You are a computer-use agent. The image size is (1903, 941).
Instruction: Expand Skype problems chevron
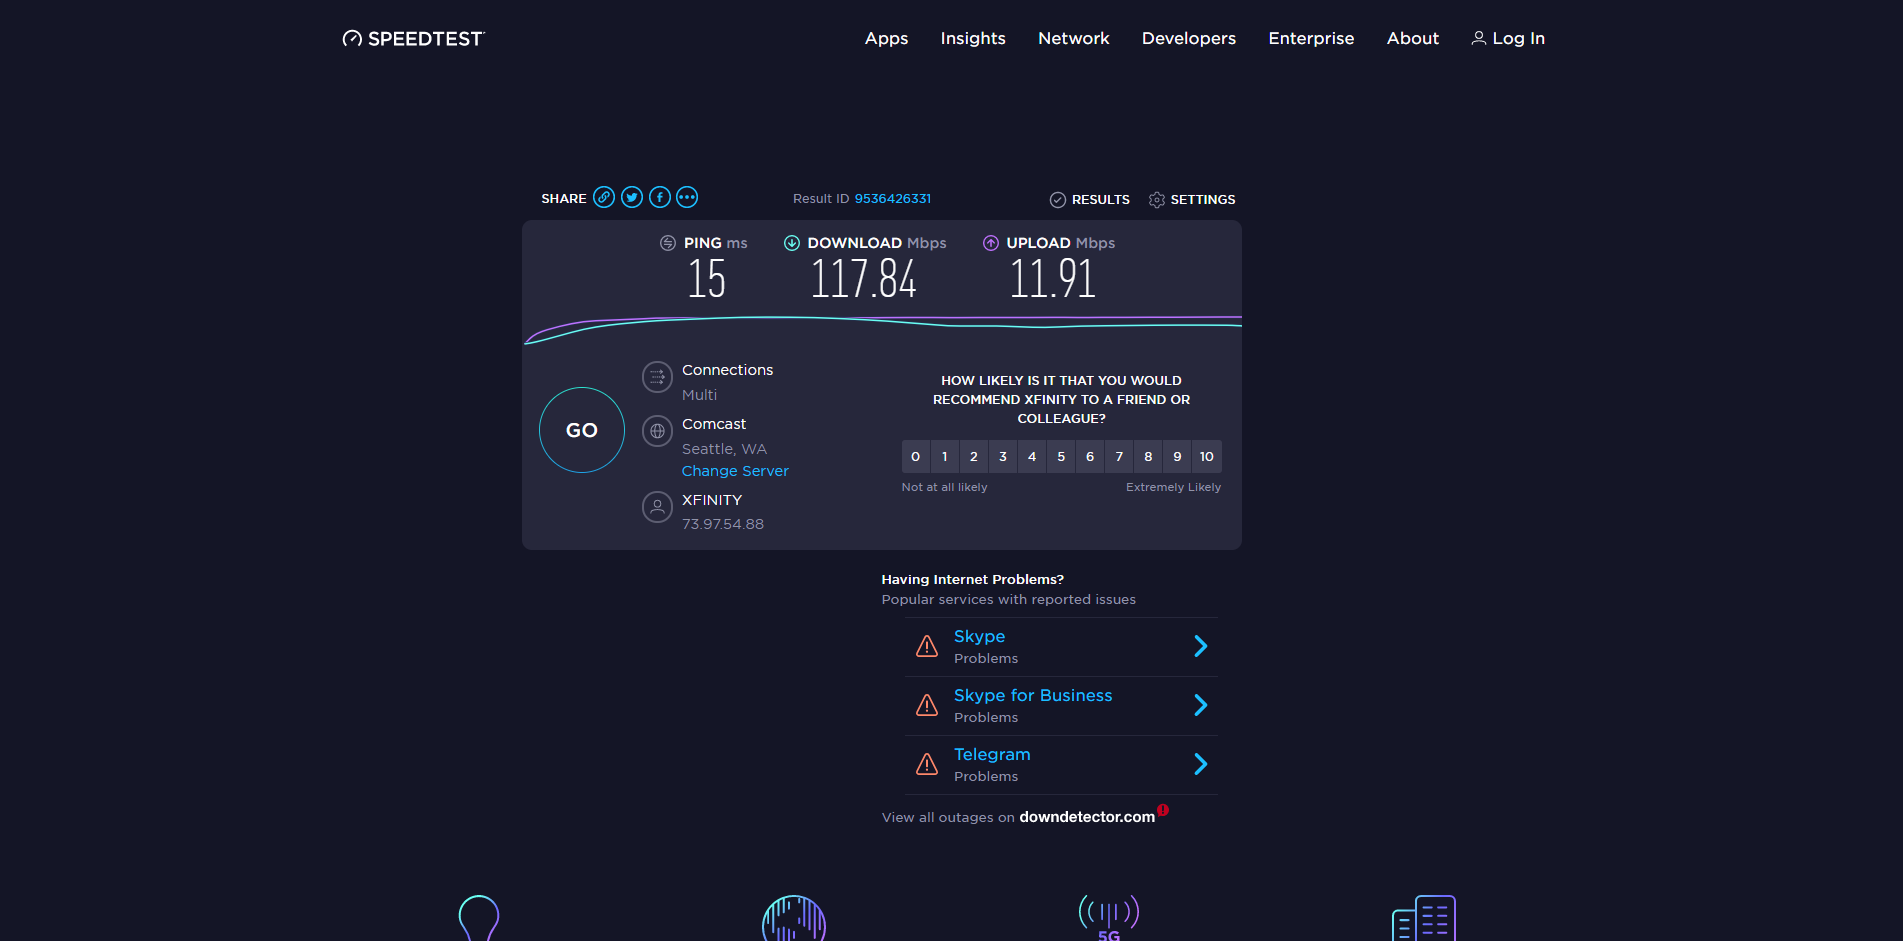click(1201, 646)
